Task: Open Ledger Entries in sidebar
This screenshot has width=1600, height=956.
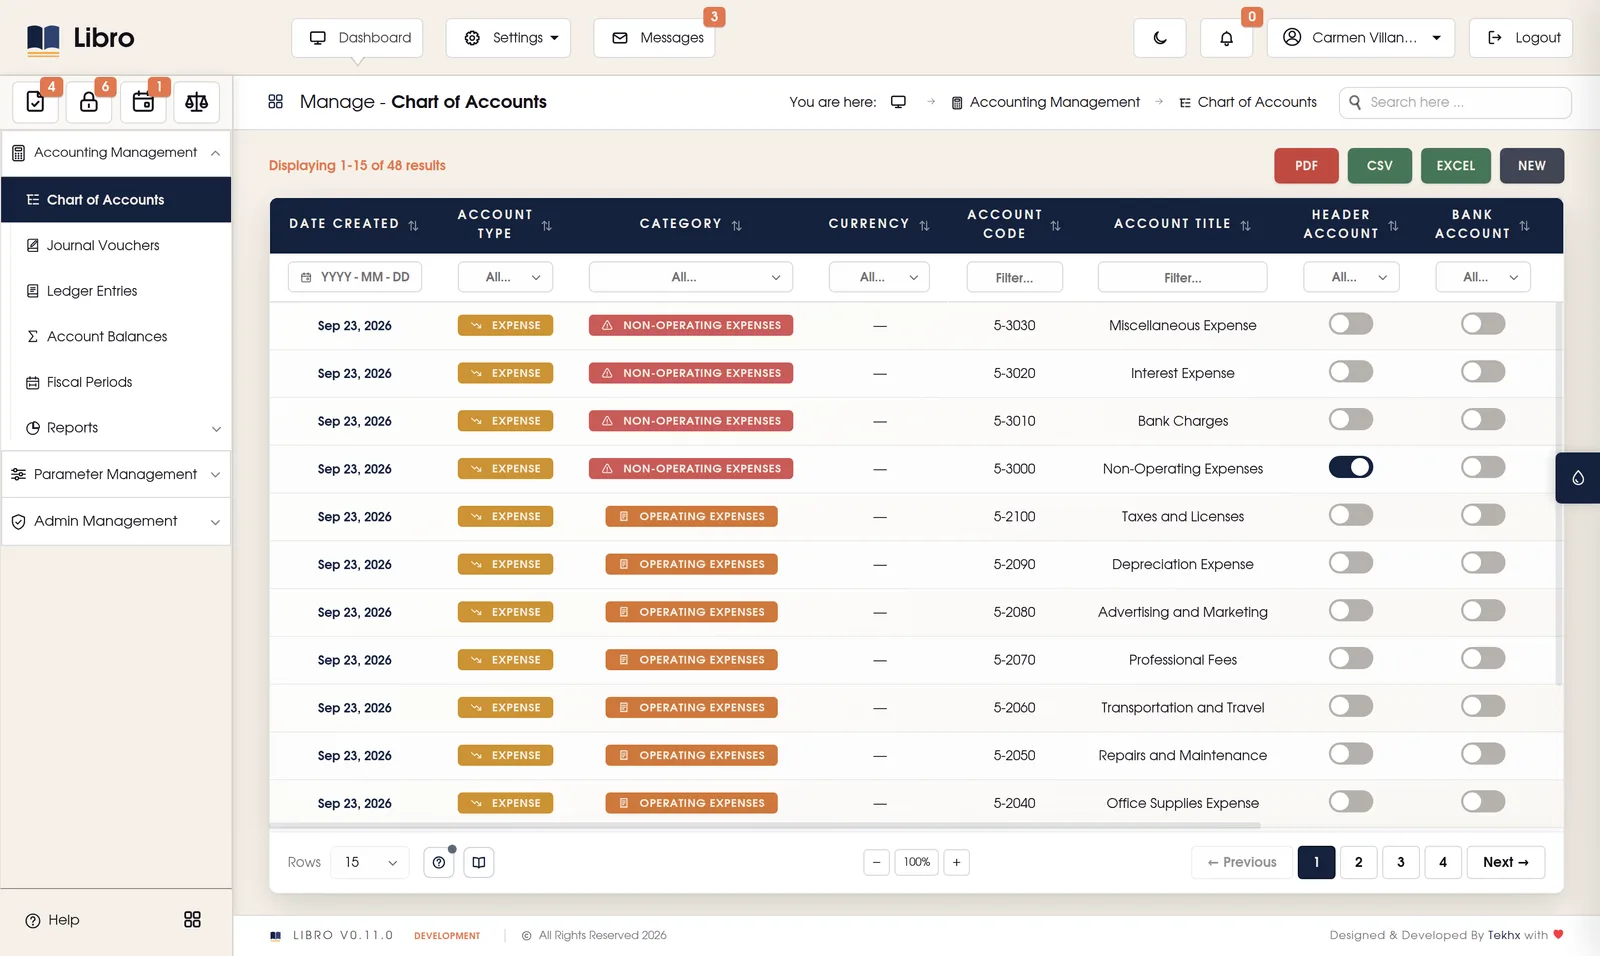Action: coord(92,291)
